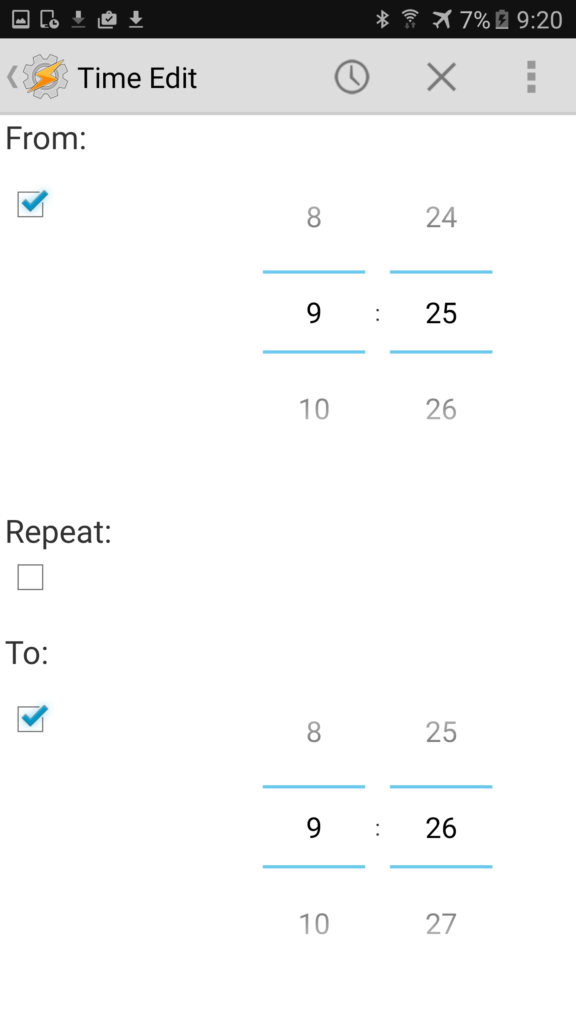Tap the clock icon in the toolbar
Viewport: 576px width, 1024px height.
(x=352, y=77)
